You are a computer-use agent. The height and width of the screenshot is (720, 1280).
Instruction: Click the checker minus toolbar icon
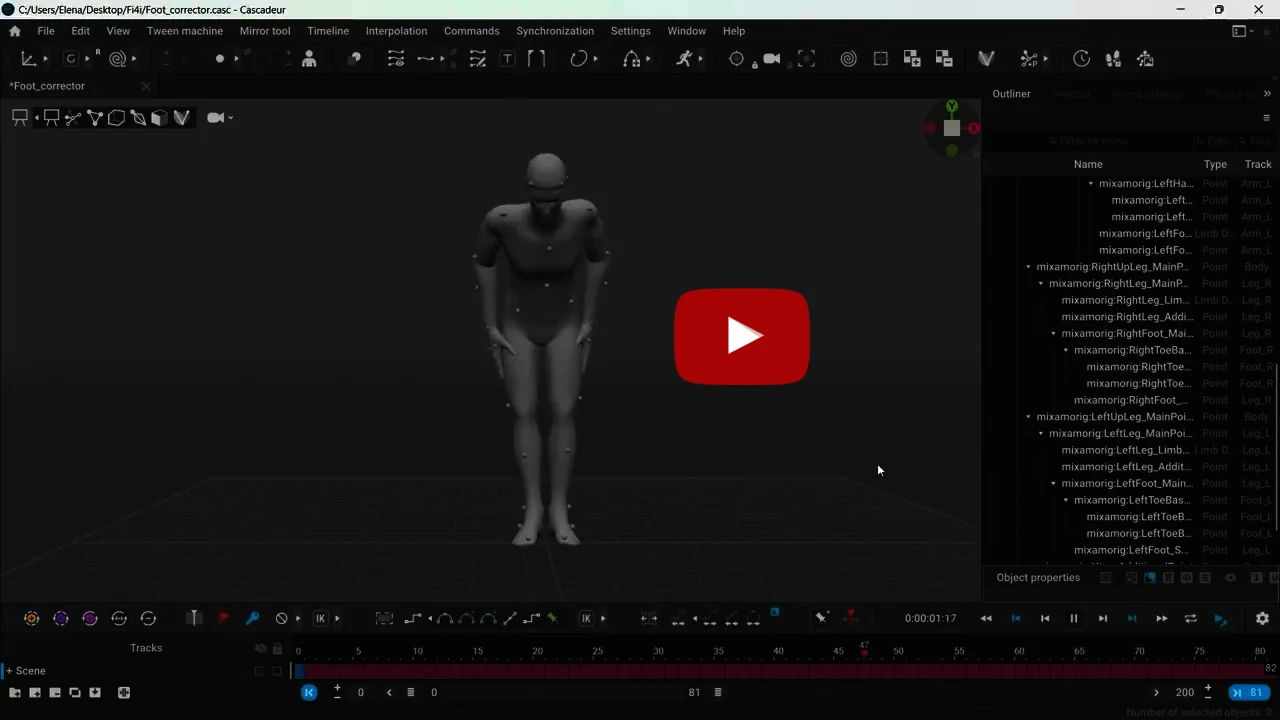tap(944, 59)
